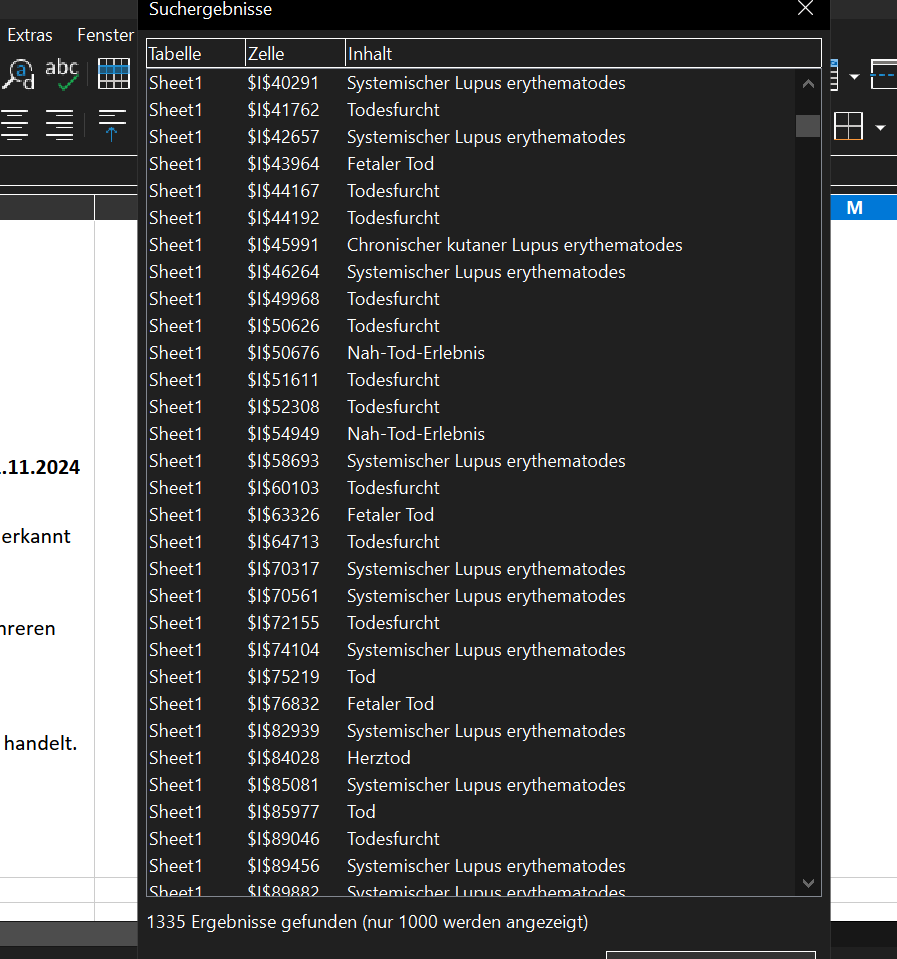The image size is (897, 959).
Task: Select column M header
Action: (854, 208)
